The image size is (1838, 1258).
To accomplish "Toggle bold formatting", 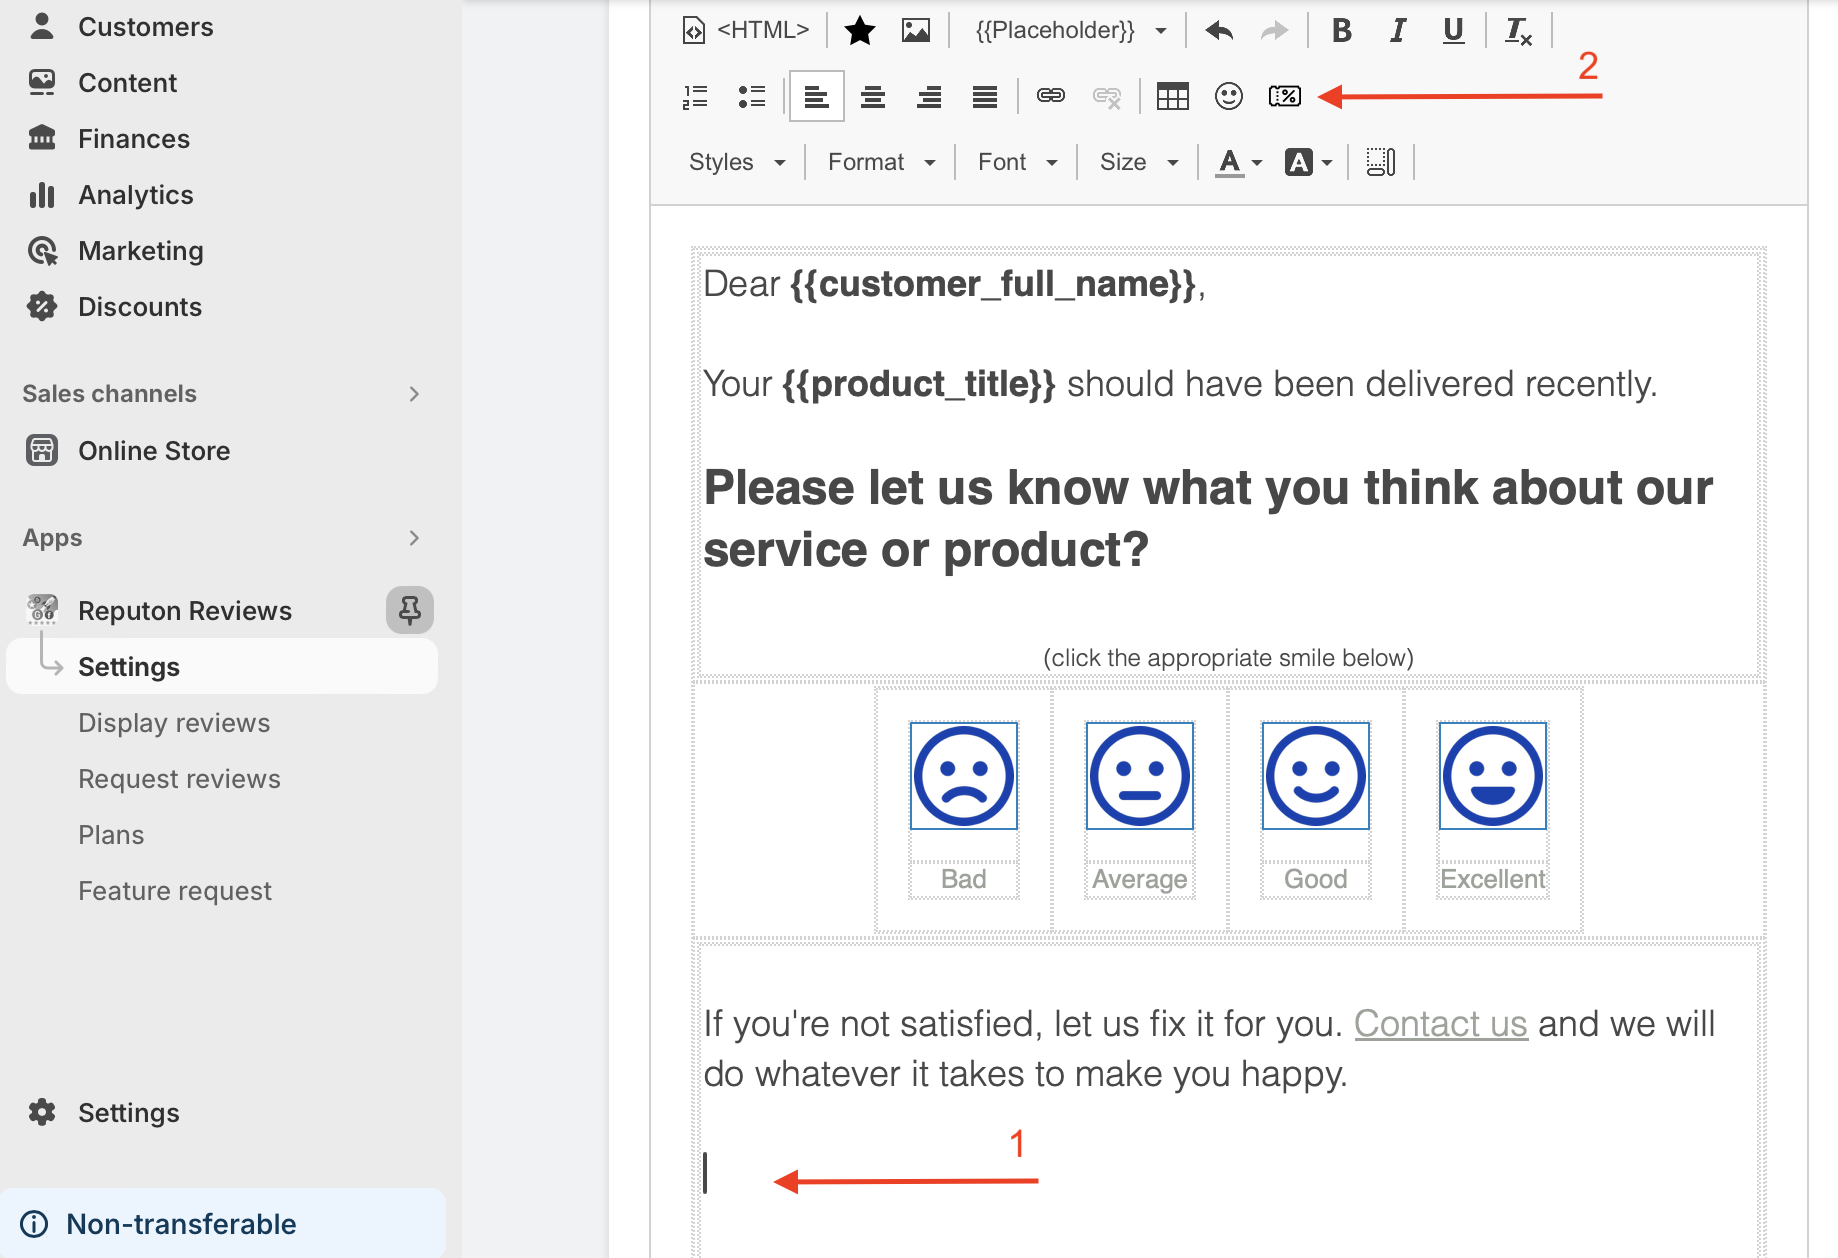I will coord(1342,31).
